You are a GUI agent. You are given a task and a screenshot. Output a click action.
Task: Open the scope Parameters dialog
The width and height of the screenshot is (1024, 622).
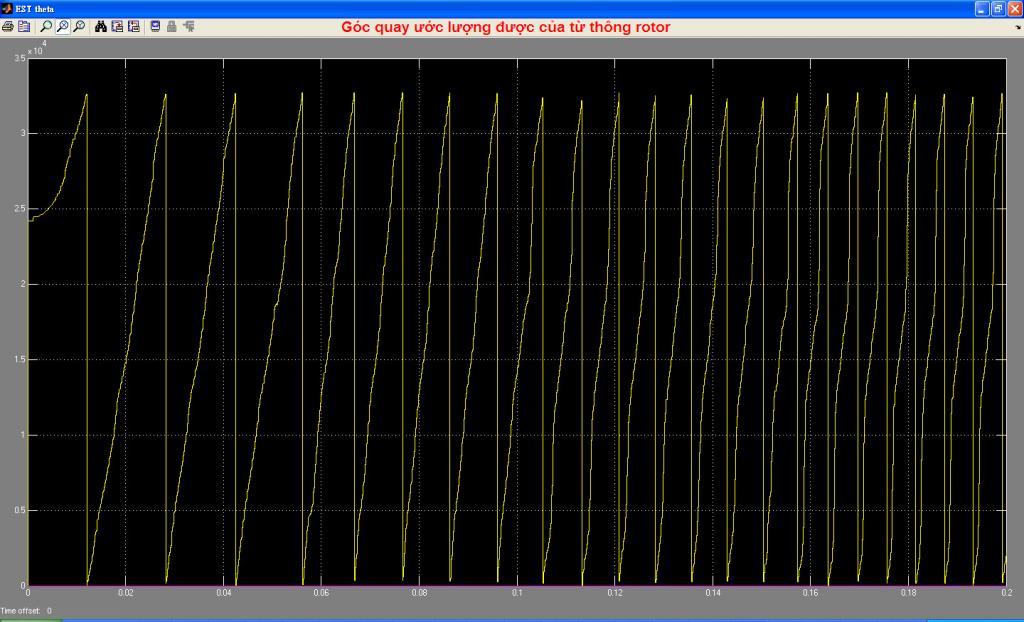click(x=24, y=27)
